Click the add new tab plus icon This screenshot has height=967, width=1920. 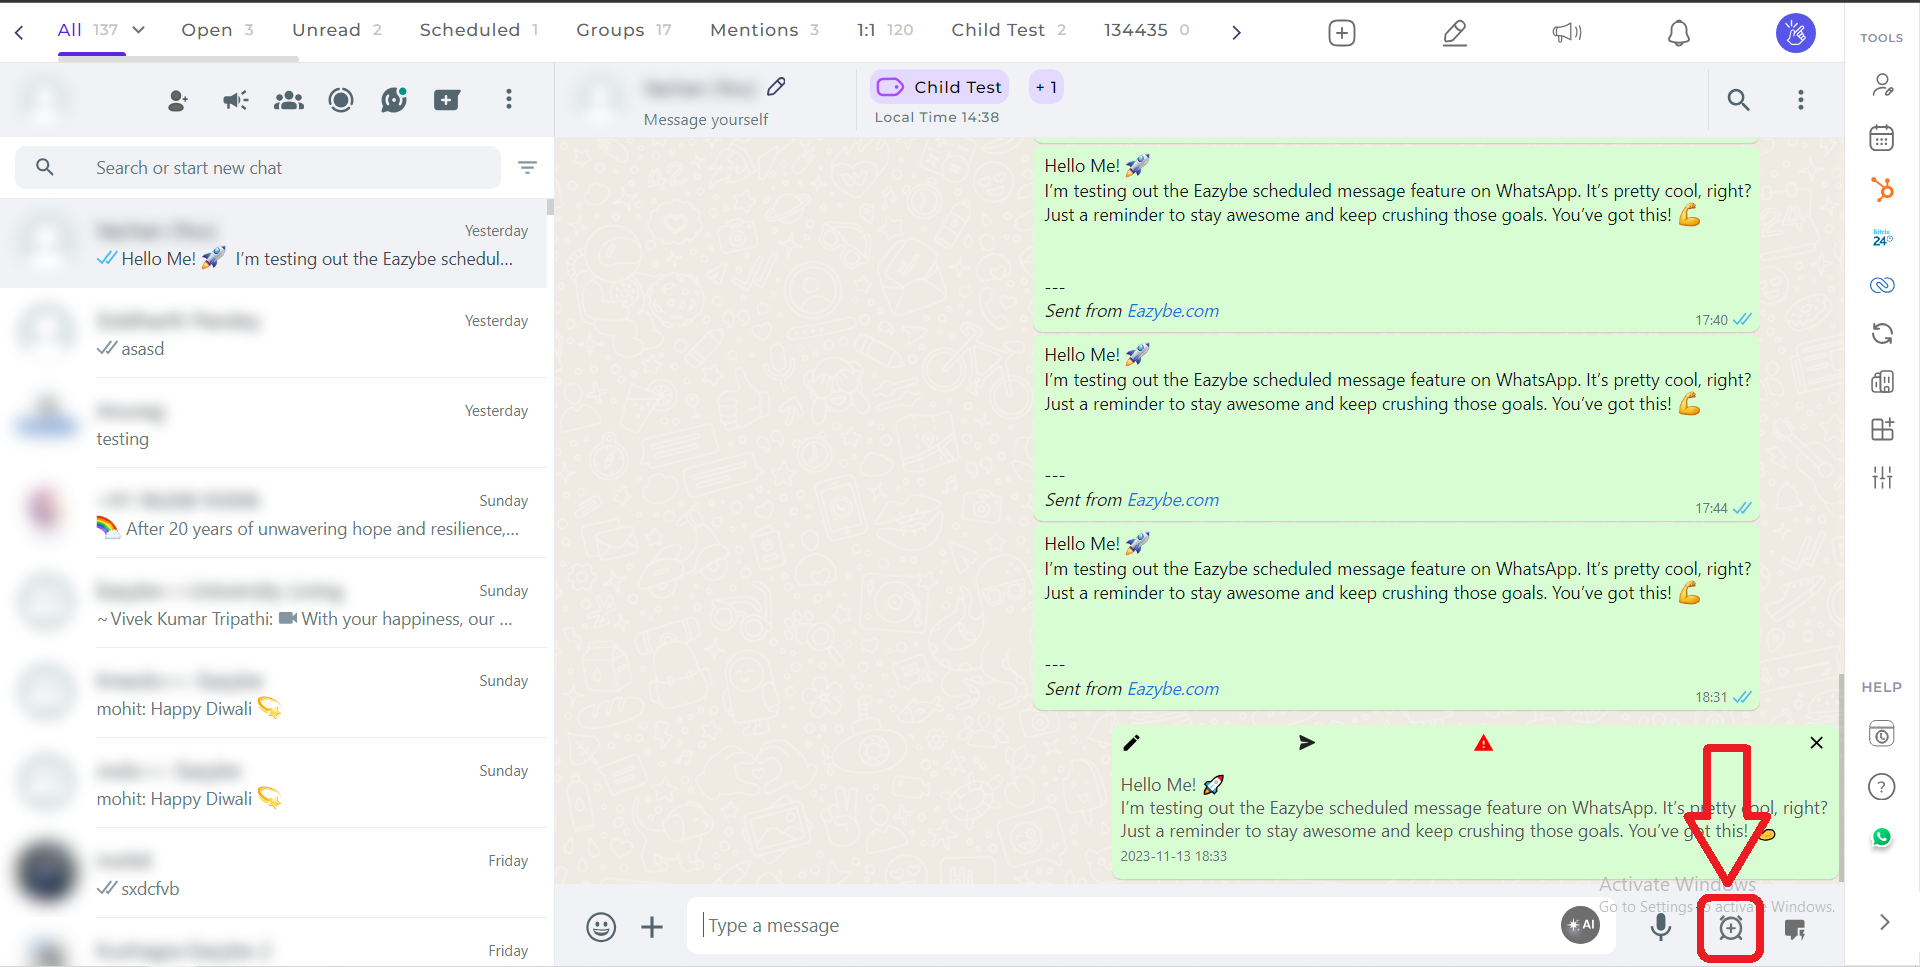pyautogui.click(x=1342, y=33)
